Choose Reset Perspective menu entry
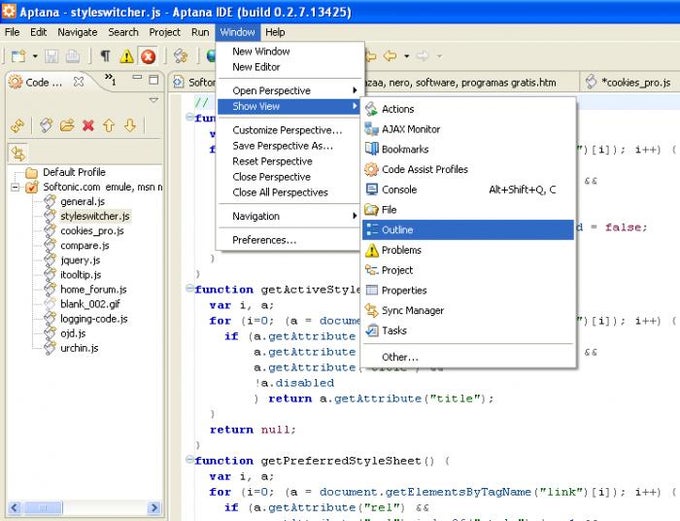This screenshot has height=521, width=680. click(289, 161)
